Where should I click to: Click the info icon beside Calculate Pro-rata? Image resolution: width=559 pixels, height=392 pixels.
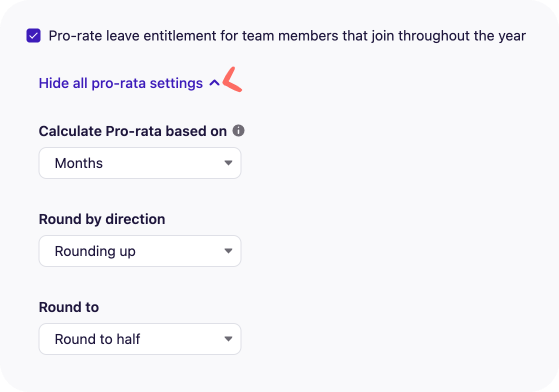tap(239, 131)
